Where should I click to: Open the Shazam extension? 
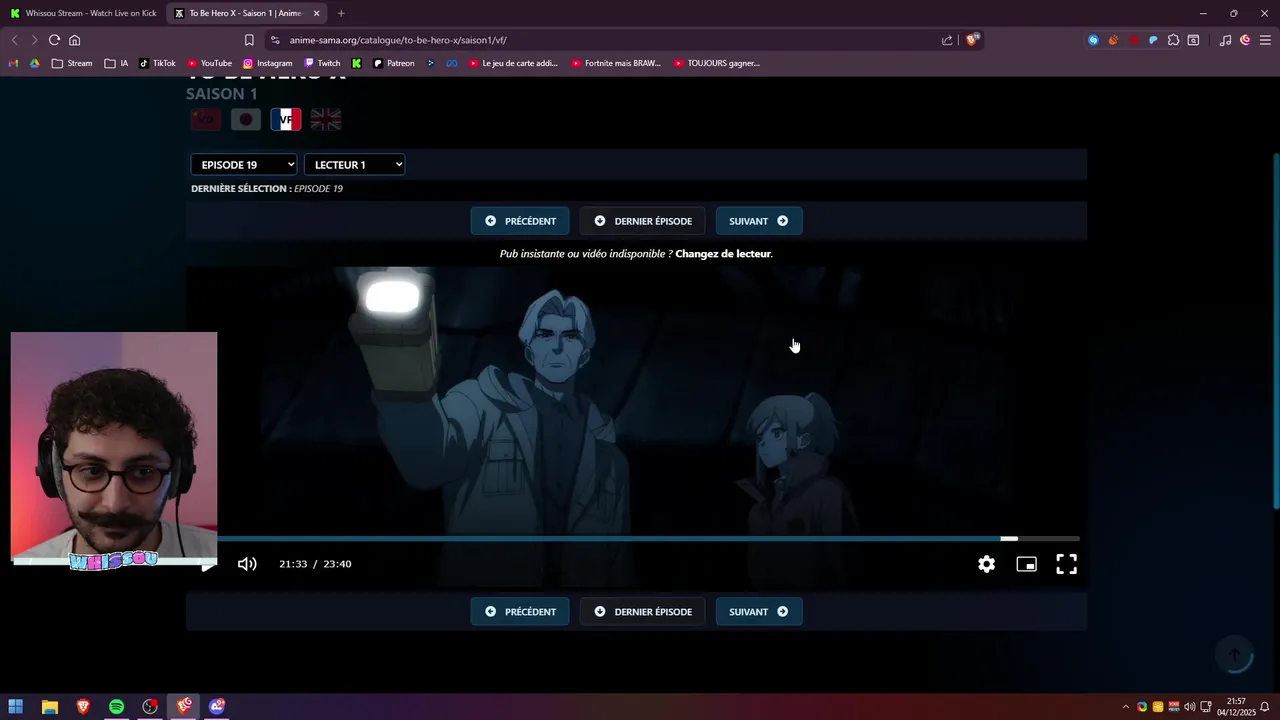pyautogui.click(x=1093, y=40)
